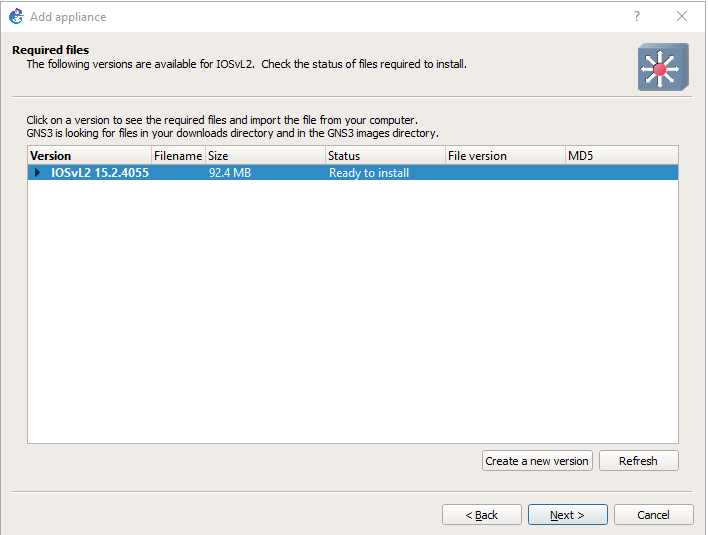The height and width of the screenshot is (535, 708).
Task: Click the File version column header
Action: pyautogui.click(x=504, y=156)
